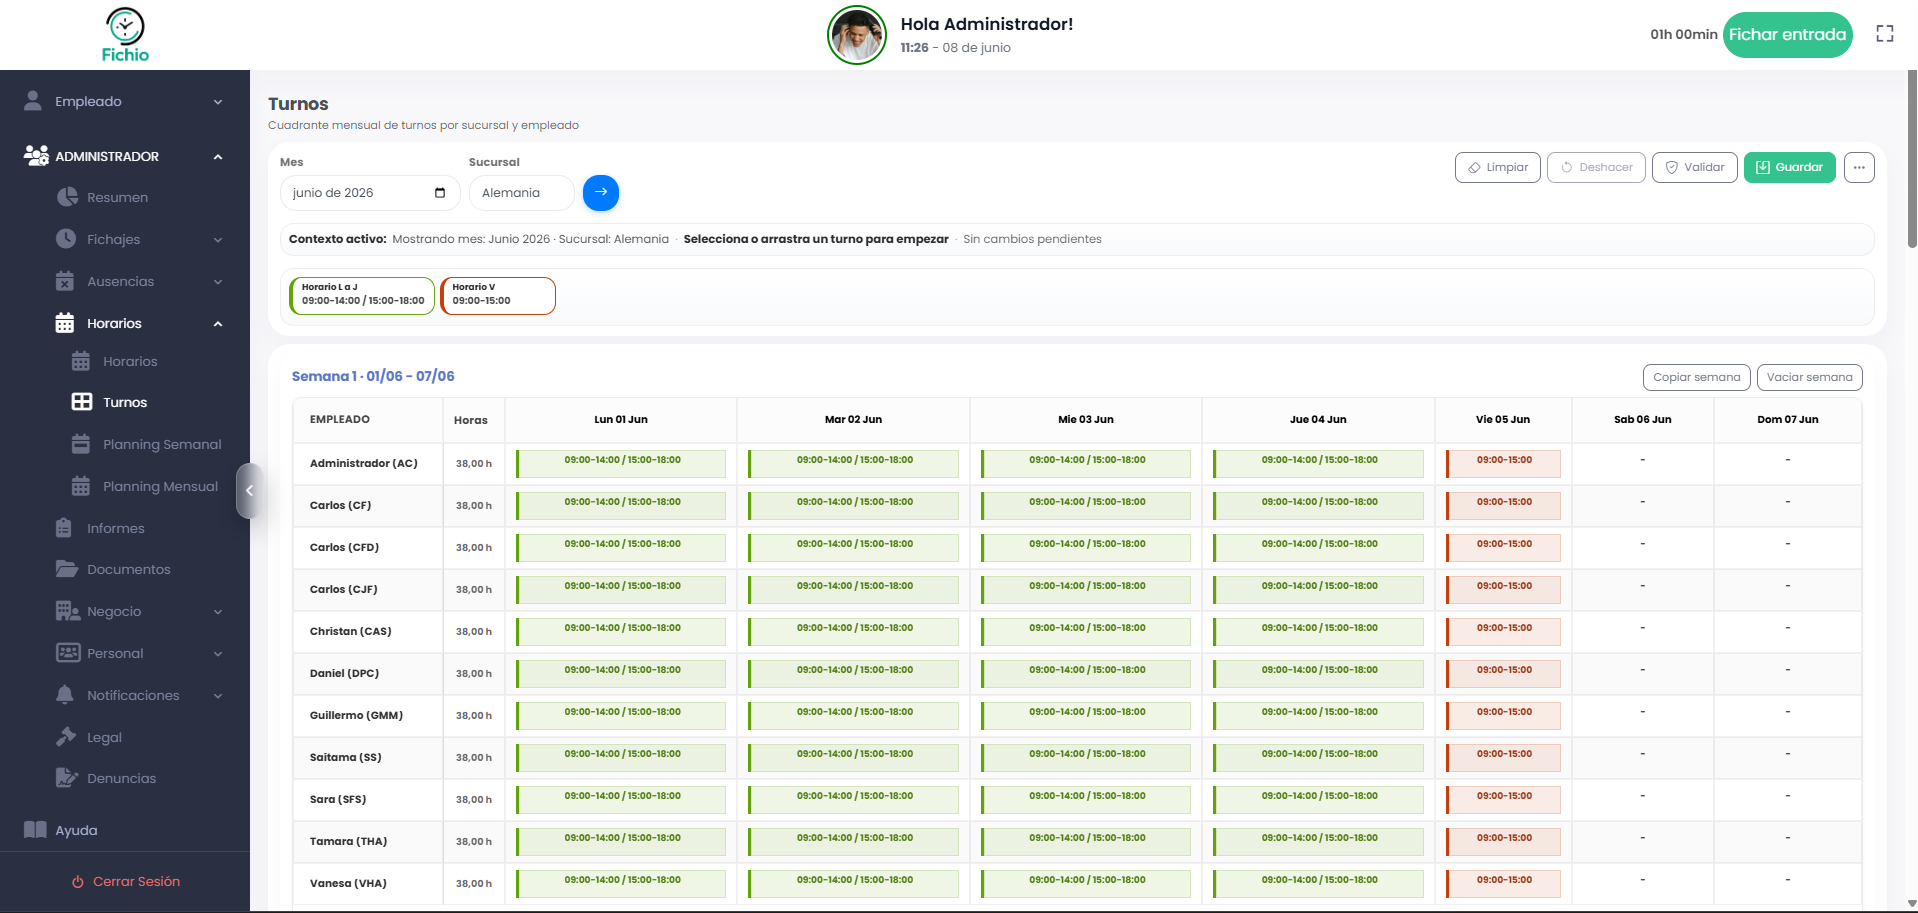Viewport: 1918px width, 913px height.
Task: Click Administrador (AC) shift on Lun 01 Jun
Action: click(621, 464)
